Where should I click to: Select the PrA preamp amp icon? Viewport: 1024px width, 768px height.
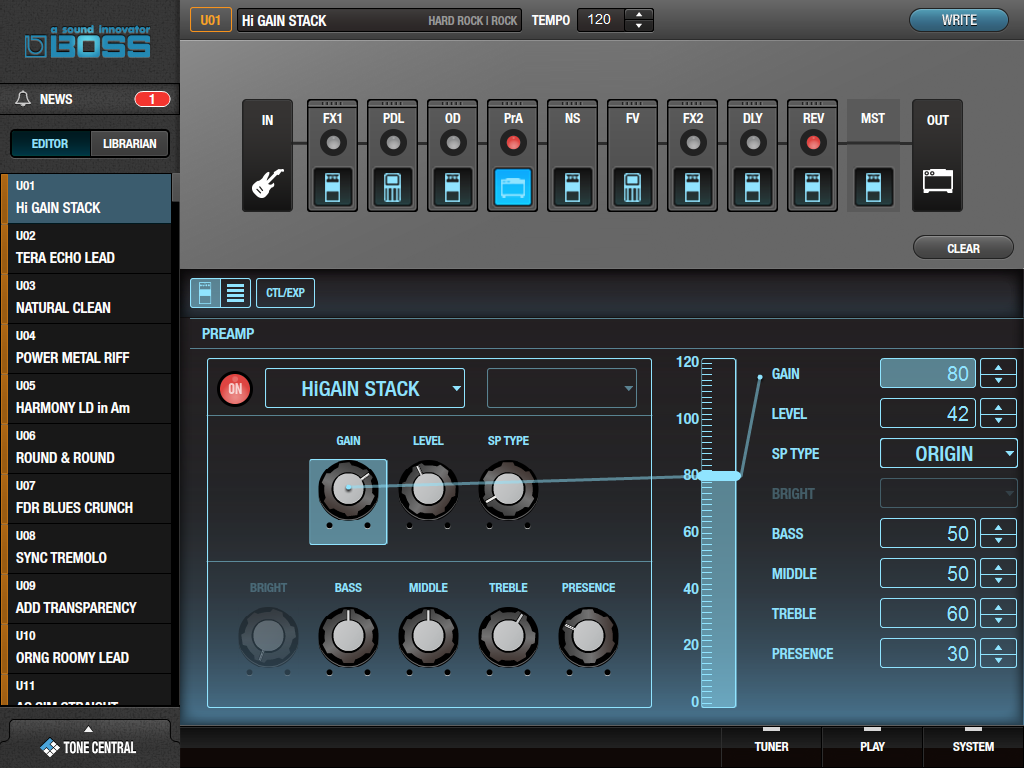513,187
